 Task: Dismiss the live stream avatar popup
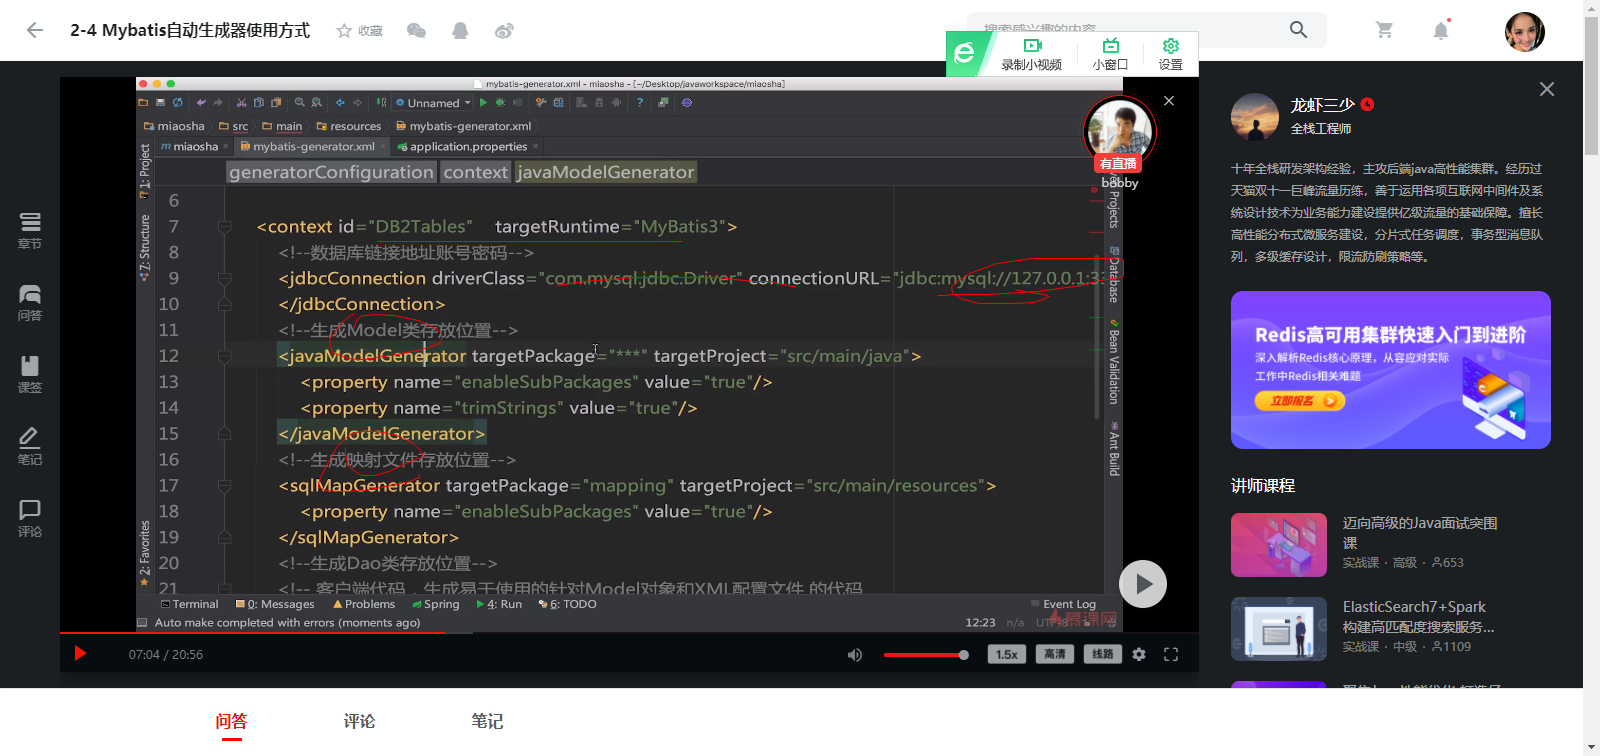1169,101
